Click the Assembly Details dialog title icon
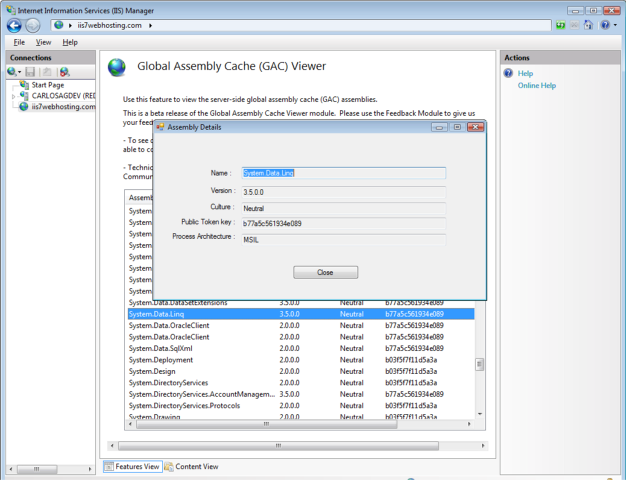Viewport: 626px width, 480px height. (x=160, y=127)
